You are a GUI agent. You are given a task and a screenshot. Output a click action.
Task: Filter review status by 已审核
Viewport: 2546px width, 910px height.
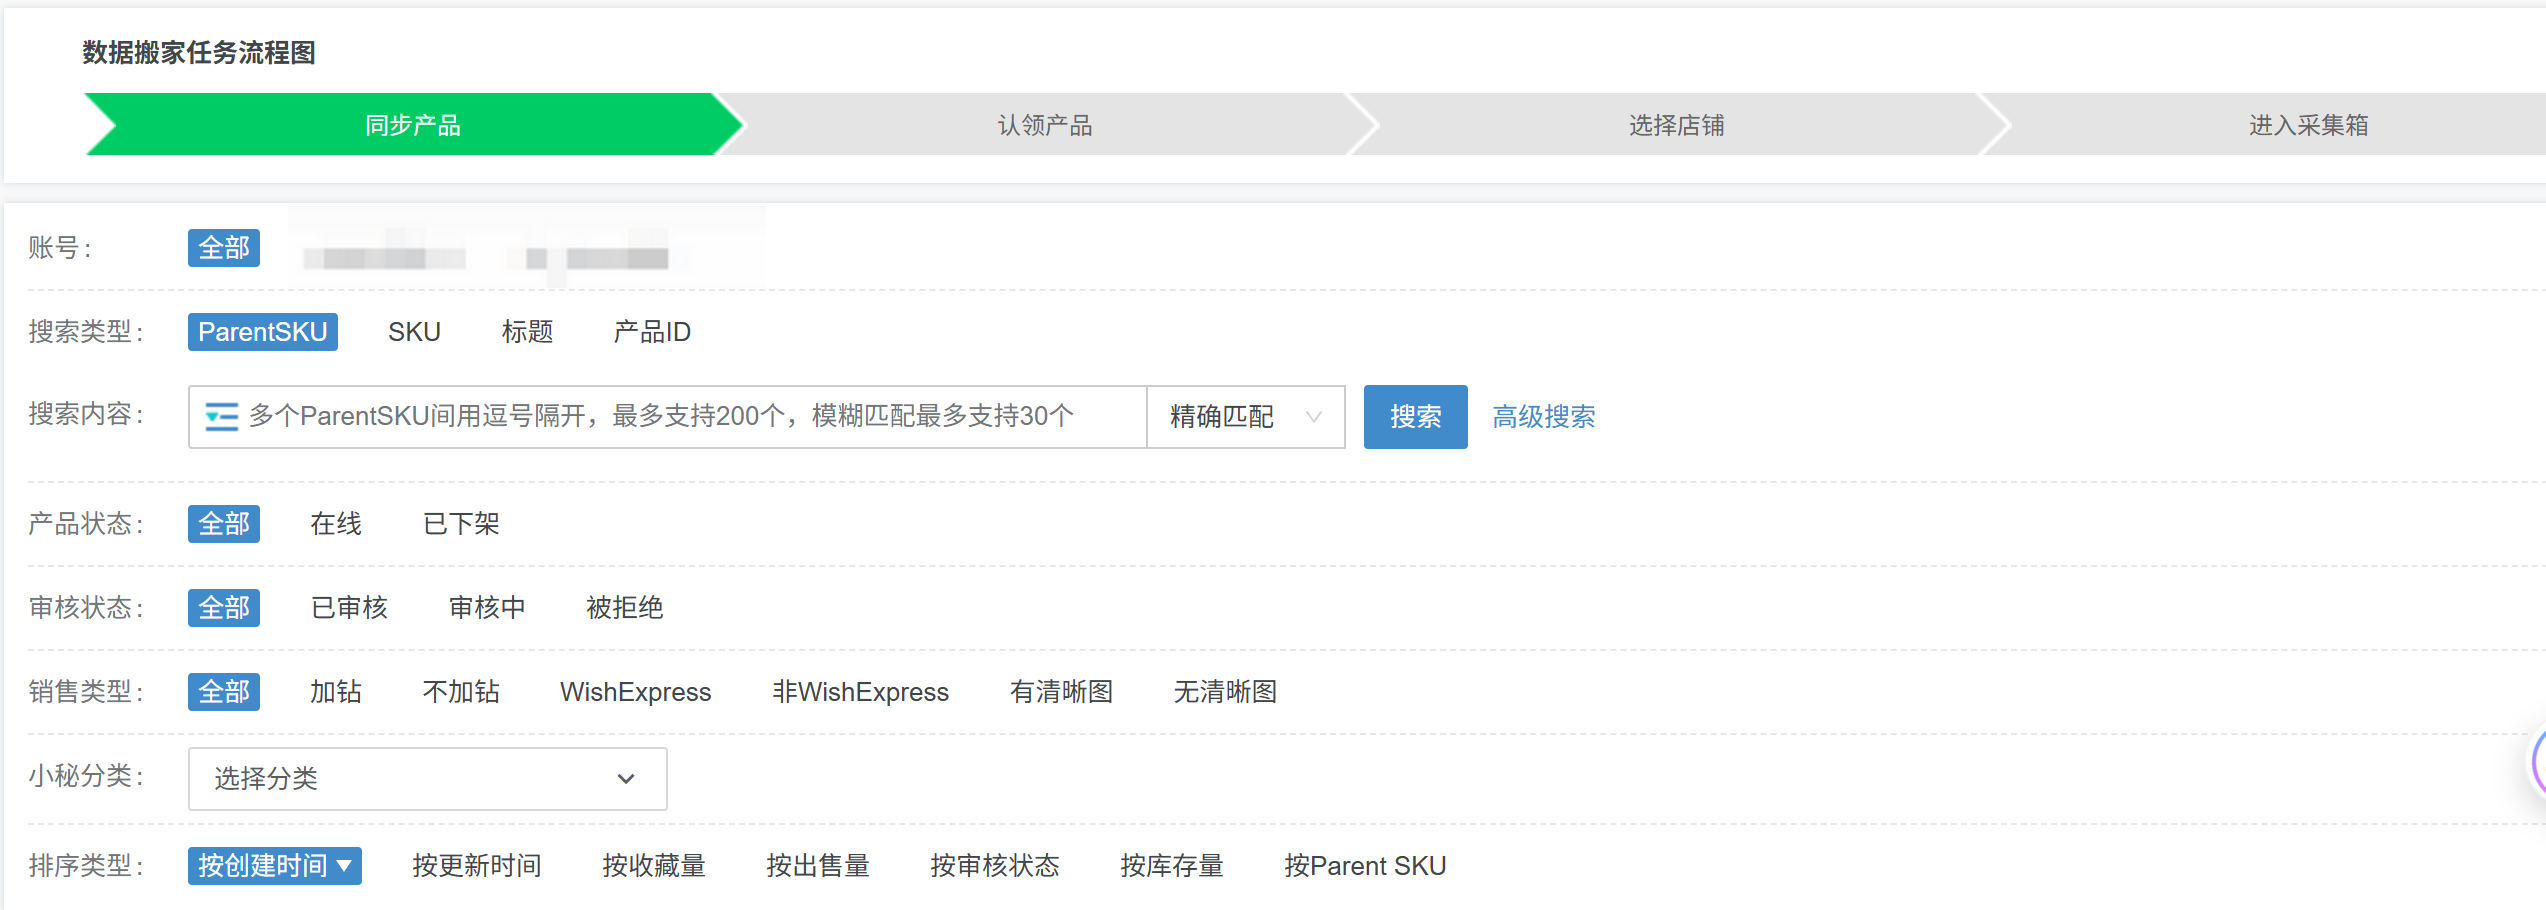pyautogui.click(x=349, y=608)
